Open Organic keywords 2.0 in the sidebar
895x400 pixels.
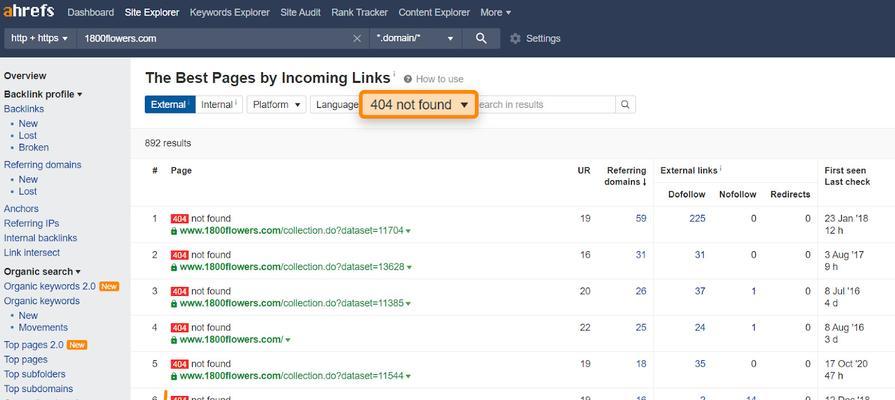50,286
